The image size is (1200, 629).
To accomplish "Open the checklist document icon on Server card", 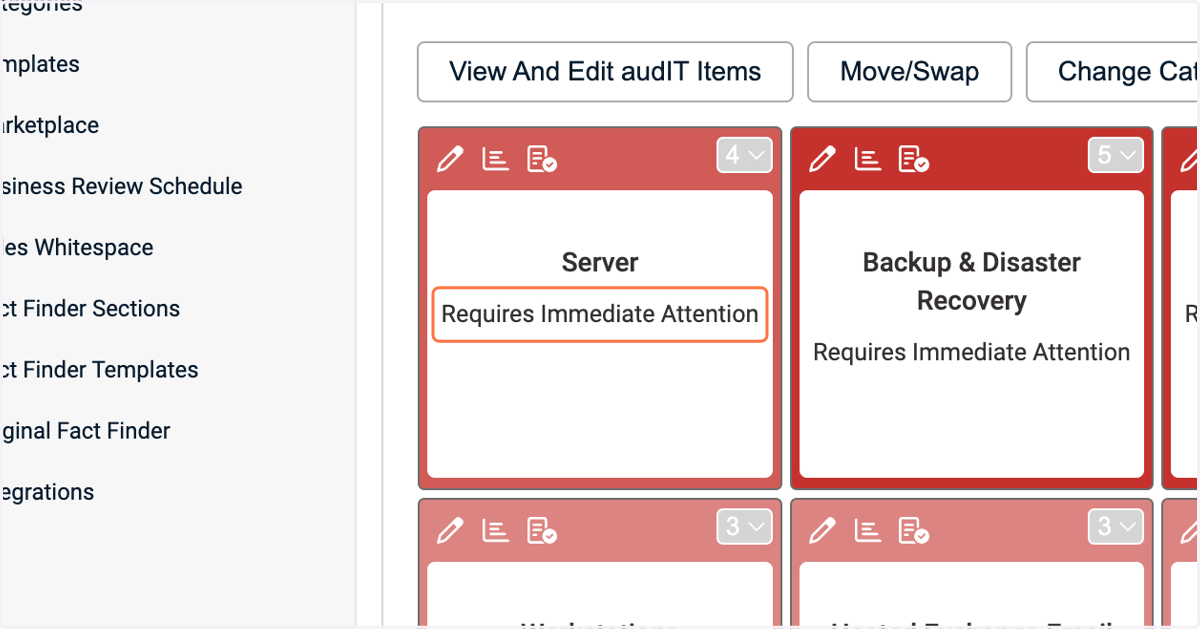I will (x=542, y=159).
